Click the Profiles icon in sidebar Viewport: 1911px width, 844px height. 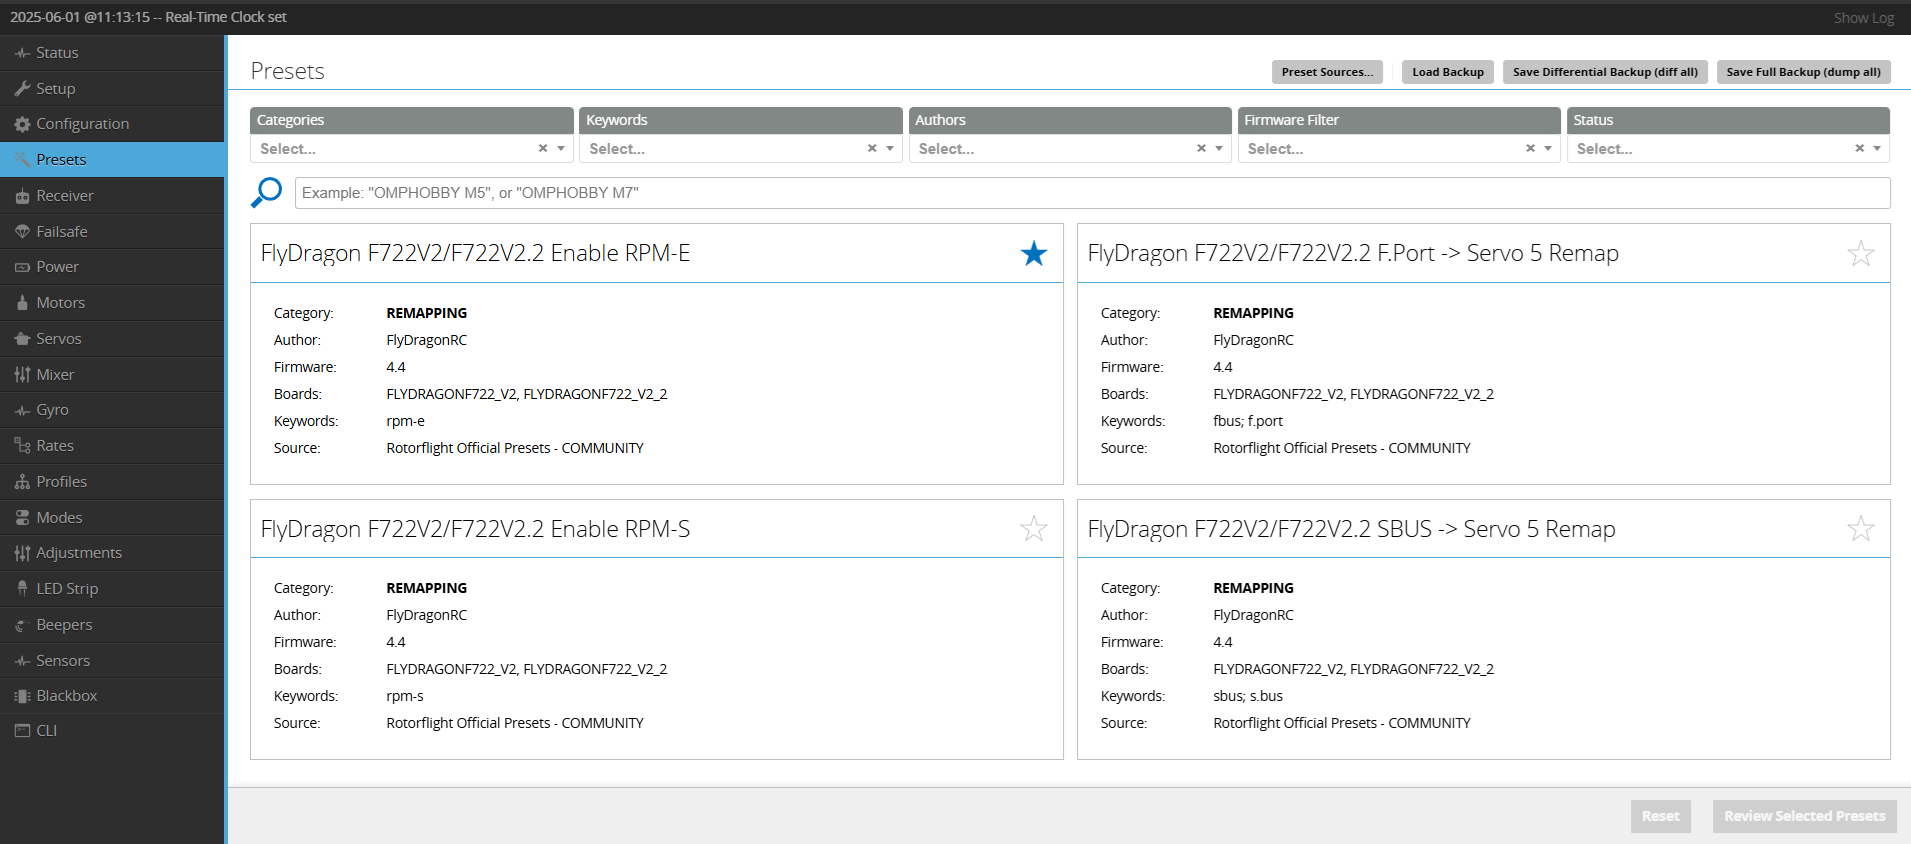tap(22, 482)
